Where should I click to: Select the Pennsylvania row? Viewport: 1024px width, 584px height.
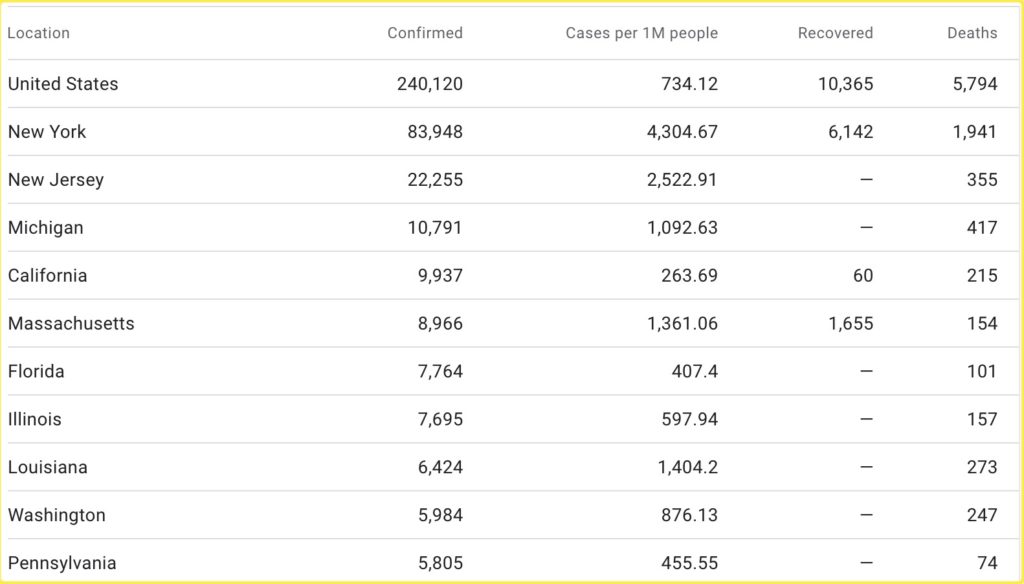point(62,563)
